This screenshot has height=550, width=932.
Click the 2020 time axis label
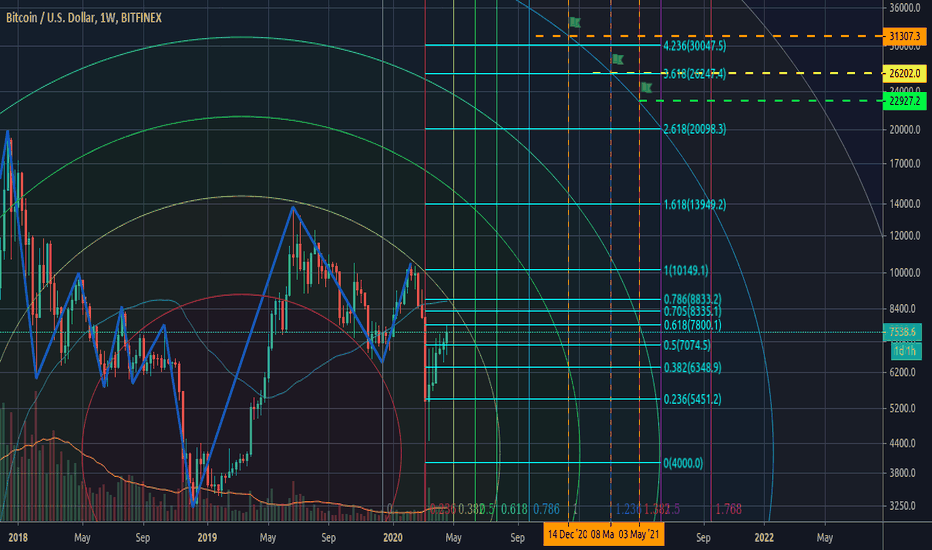point(392,538)
